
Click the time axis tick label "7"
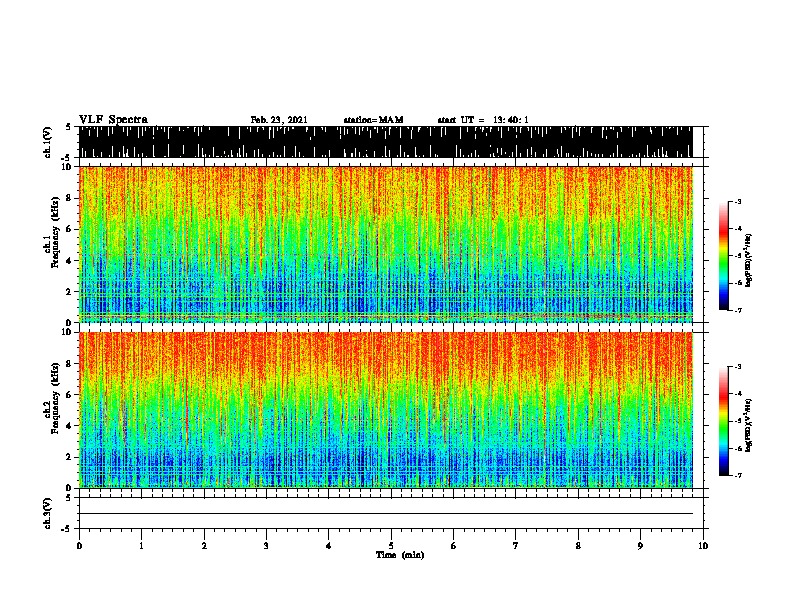pos(516,546)
